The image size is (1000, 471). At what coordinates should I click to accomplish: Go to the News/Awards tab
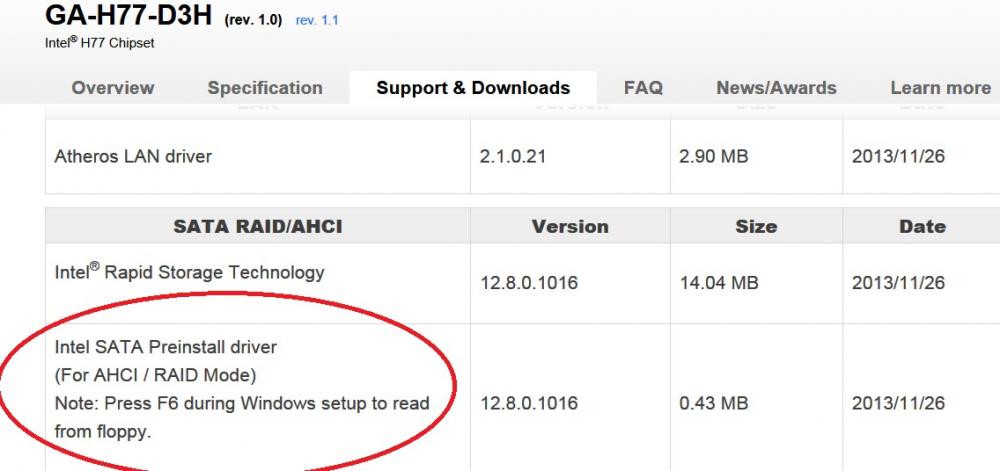[776, 88]
